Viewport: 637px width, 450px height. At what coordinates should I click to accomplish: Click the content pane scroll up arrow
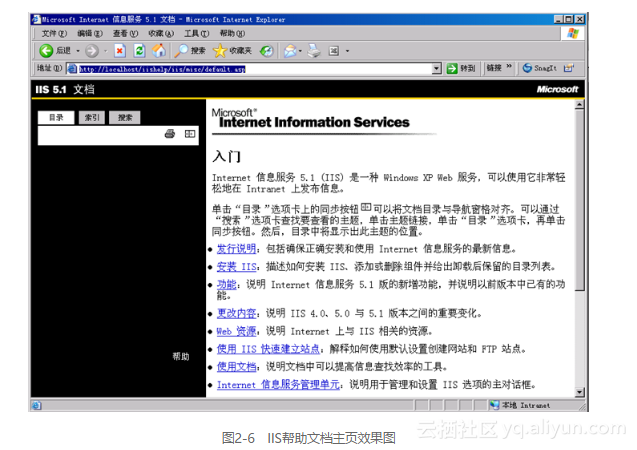pos(580,105)
